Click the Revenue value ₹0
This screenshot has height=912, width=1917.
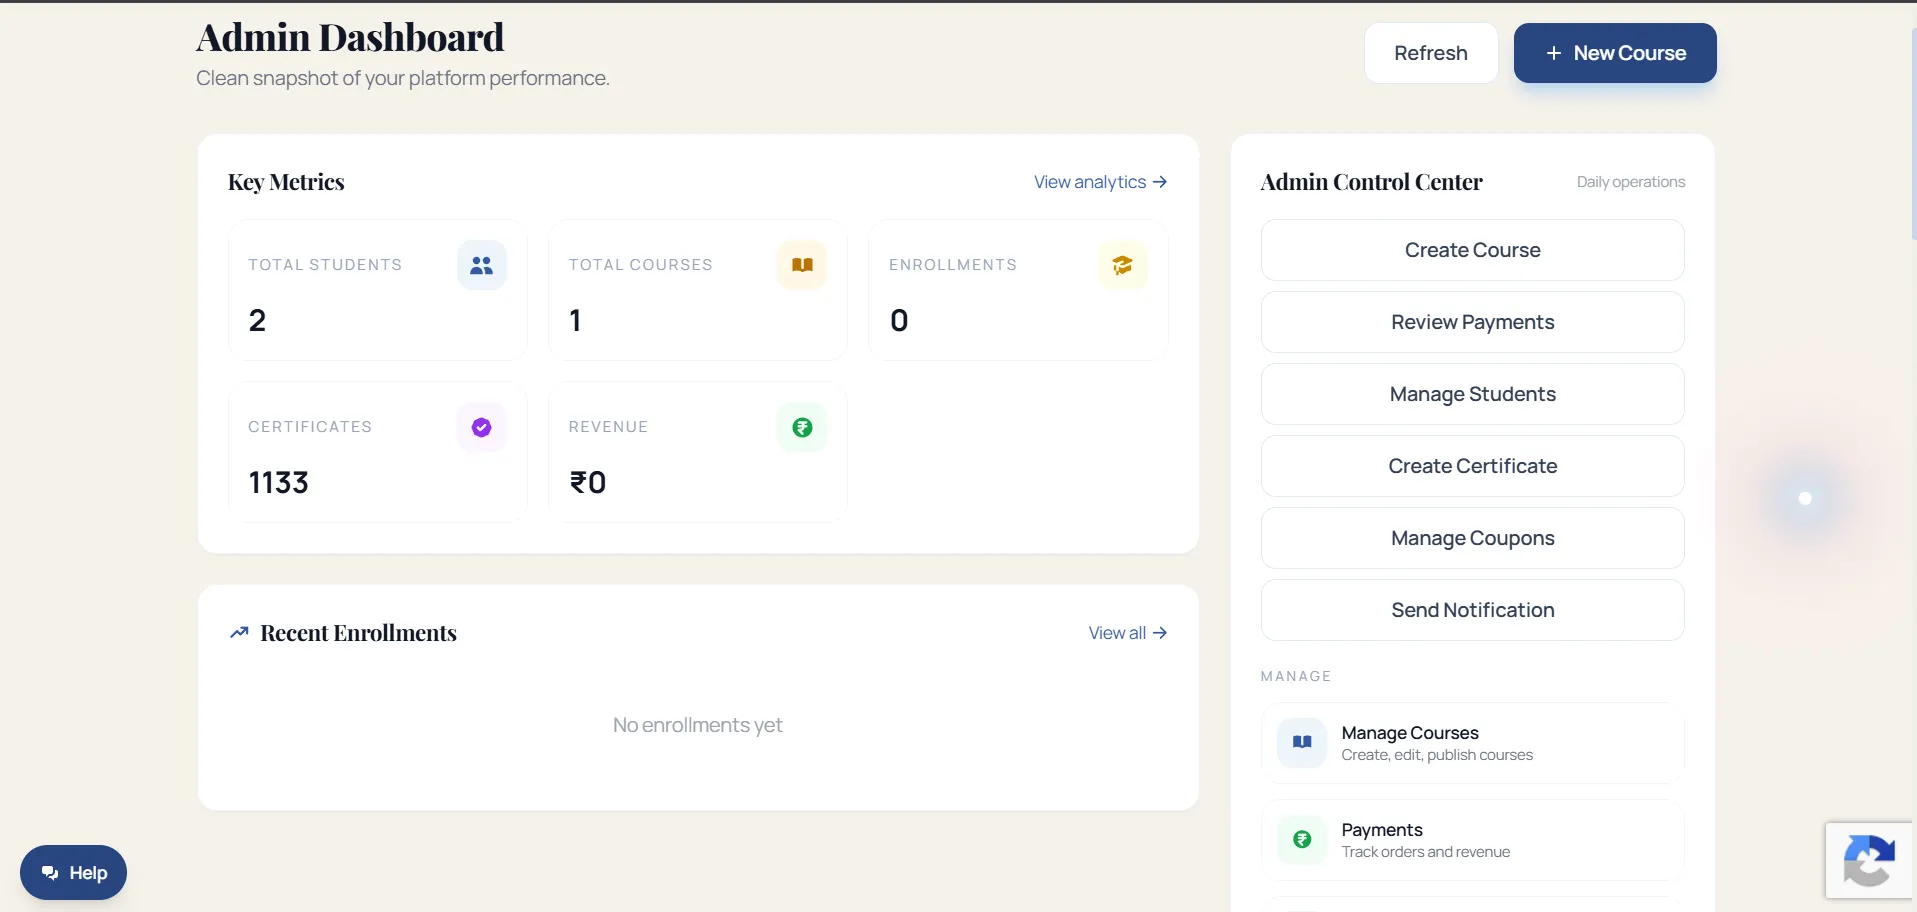588,483
